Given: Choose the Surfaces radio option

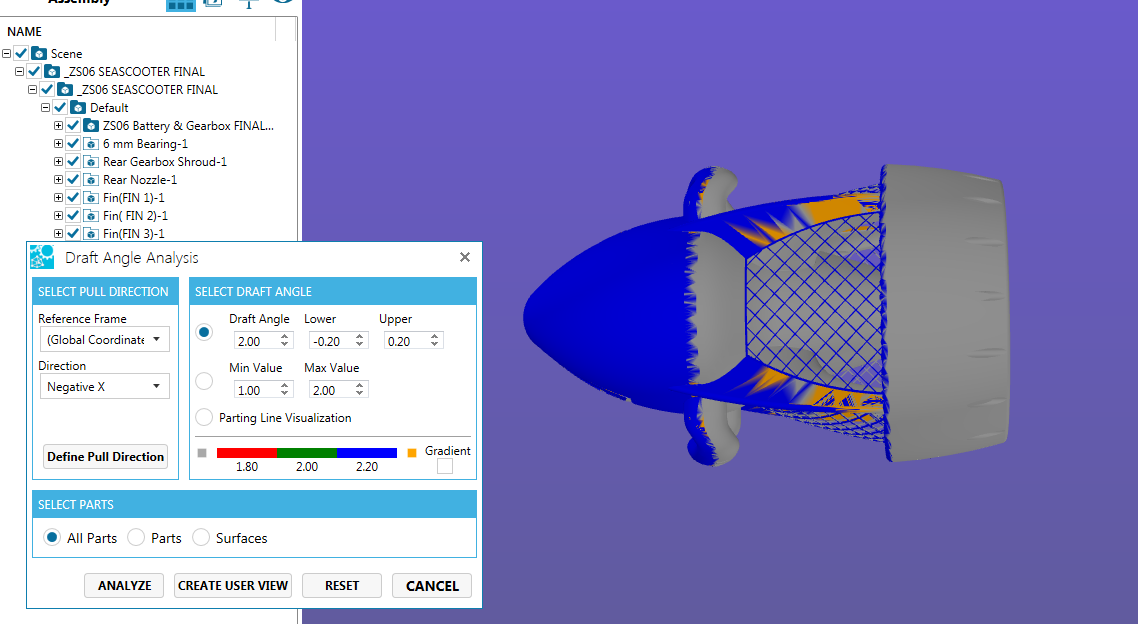Looking at the screenshot, I should point(201,538).
